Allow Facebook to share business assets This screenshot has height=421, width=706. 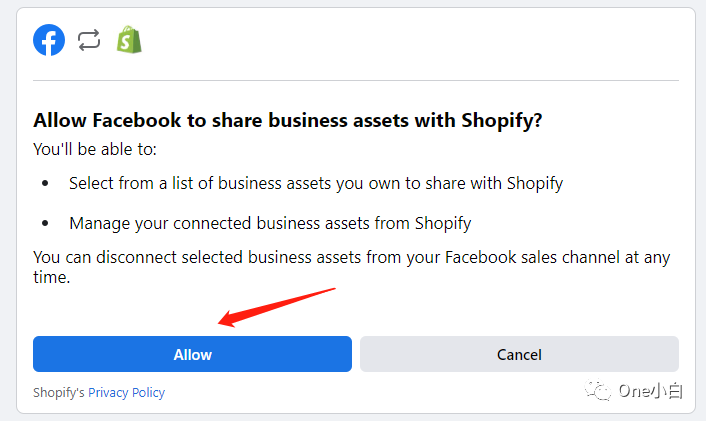pyautogui.click(x=192, y=354)
